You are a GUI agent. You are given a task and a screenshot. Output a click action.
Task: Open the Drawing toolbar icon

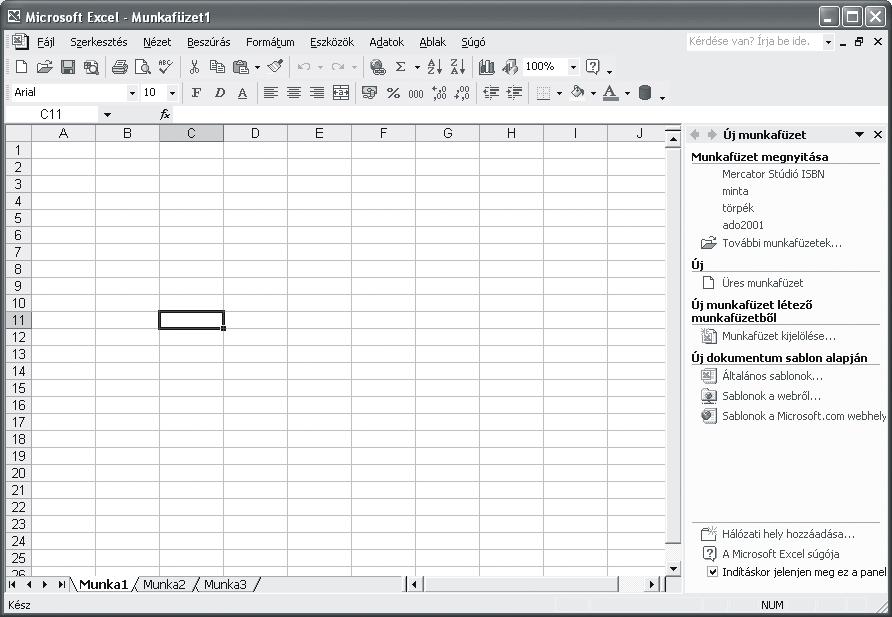(510, 67)
